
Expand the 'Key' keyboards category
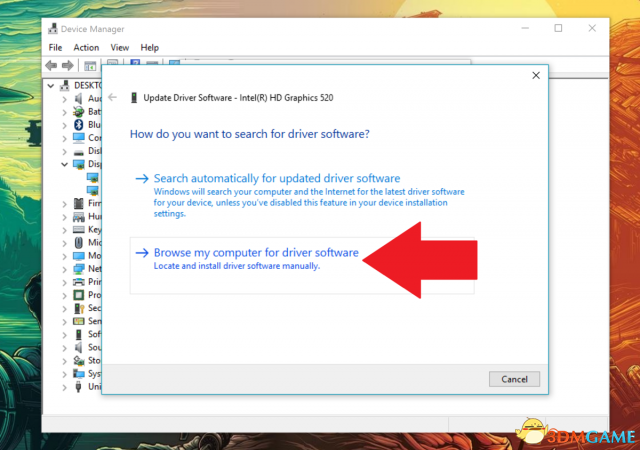click(x=64, y=230)
